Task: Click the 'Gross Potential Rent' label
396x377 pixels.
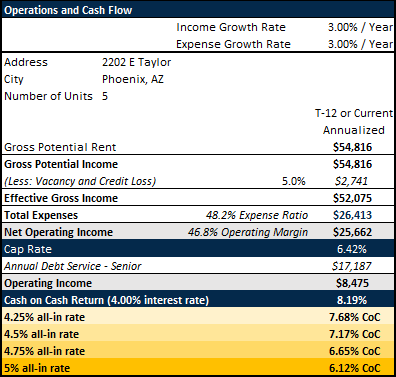Action: (60, 147)
